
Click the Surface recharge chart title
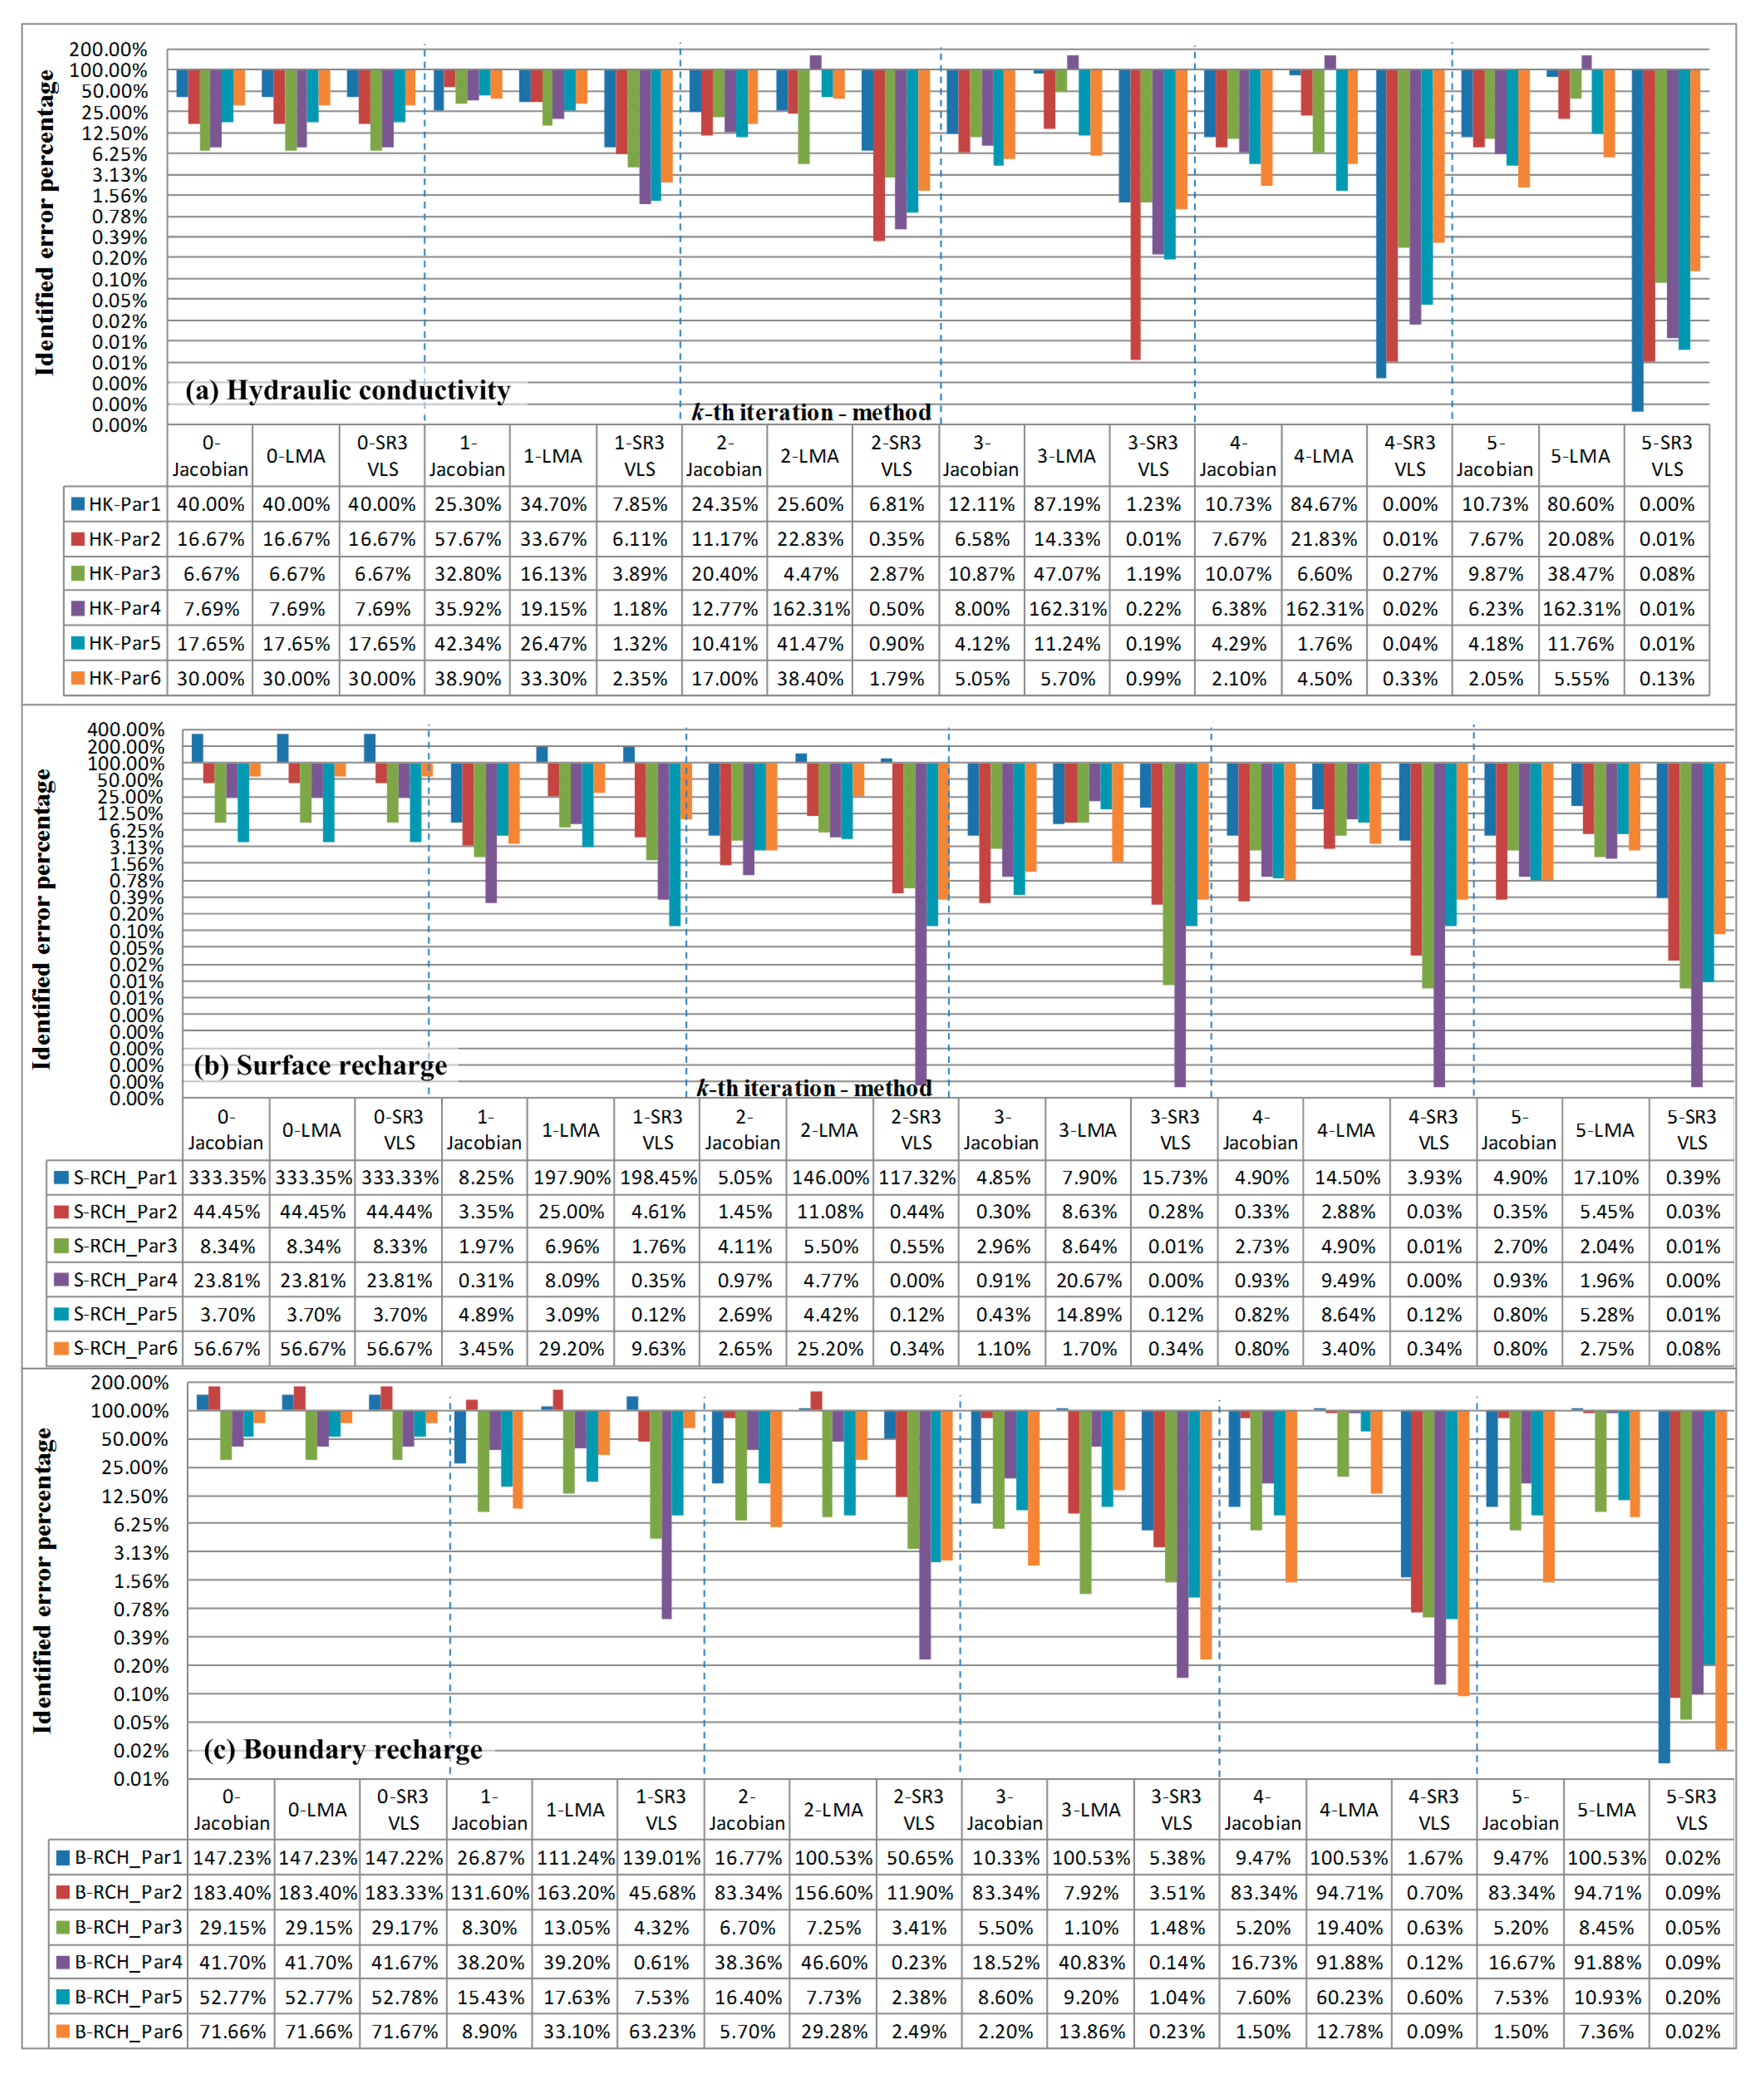coord(321,1065)
